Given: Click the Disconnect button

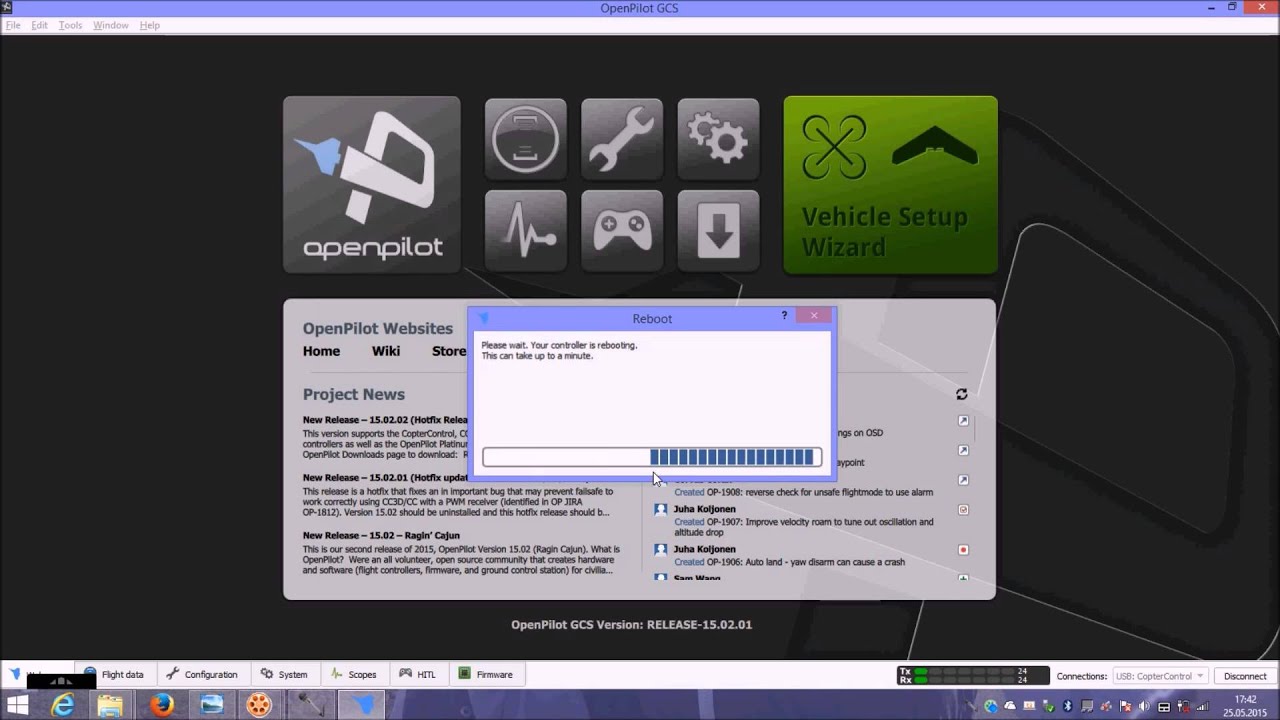Looking at the screenshot, I should (1245, 676).
